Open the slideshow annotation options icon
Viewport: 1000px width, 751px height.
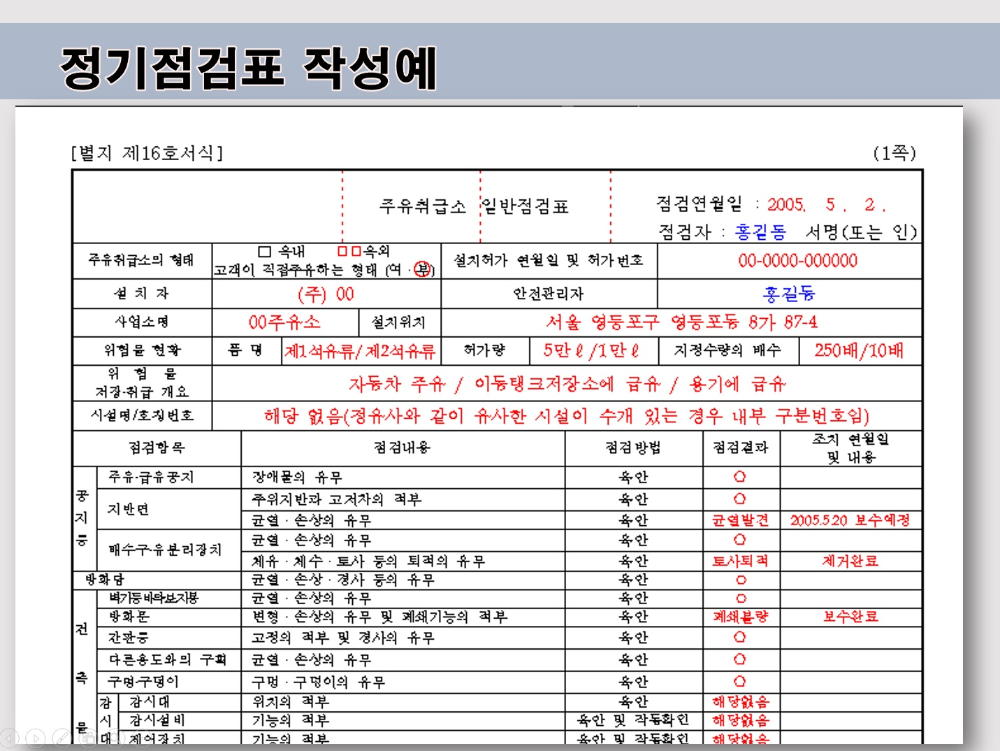coord(88,737)
